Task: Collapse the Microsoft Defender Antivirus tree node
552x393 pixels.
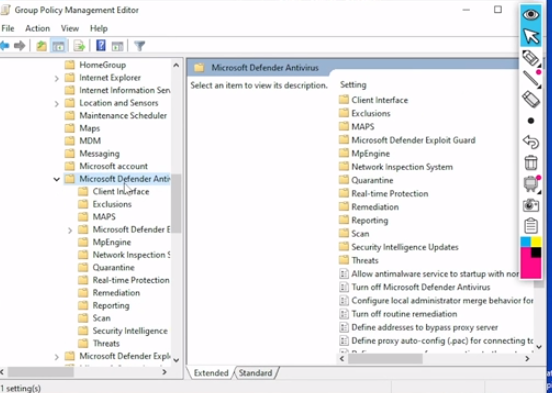Action: click(x=56, y=179)
